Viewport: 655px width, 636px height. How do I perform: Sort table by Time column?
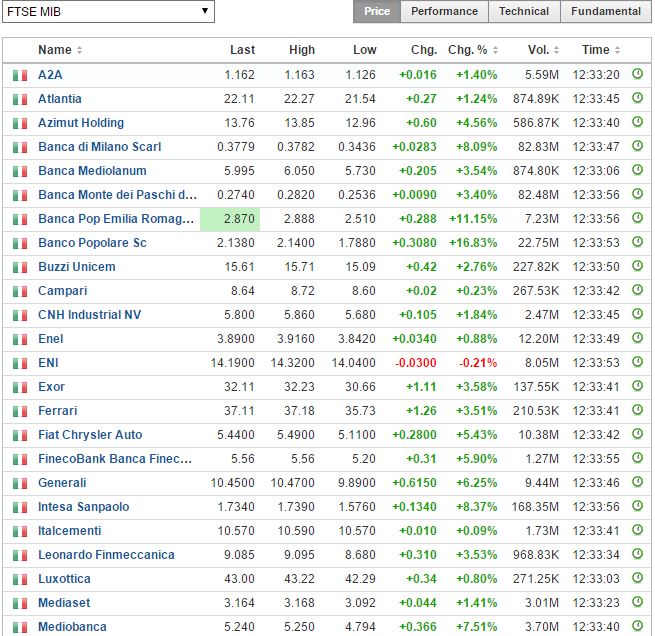601,50
